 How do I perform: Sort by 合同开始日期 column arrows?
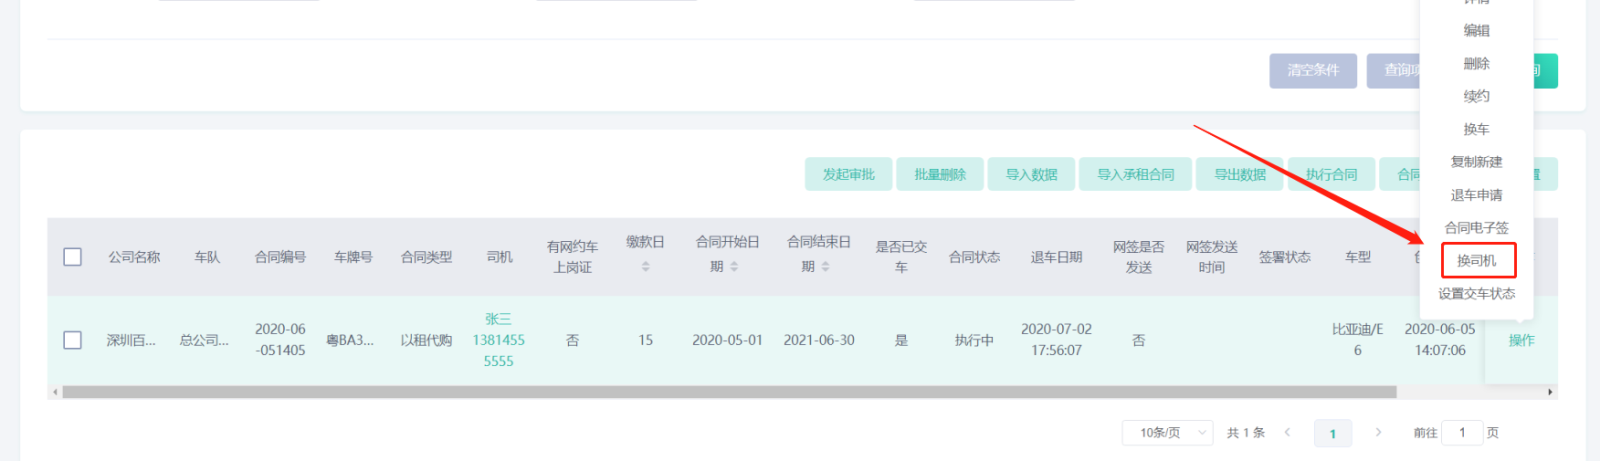(x=734, y=267)
